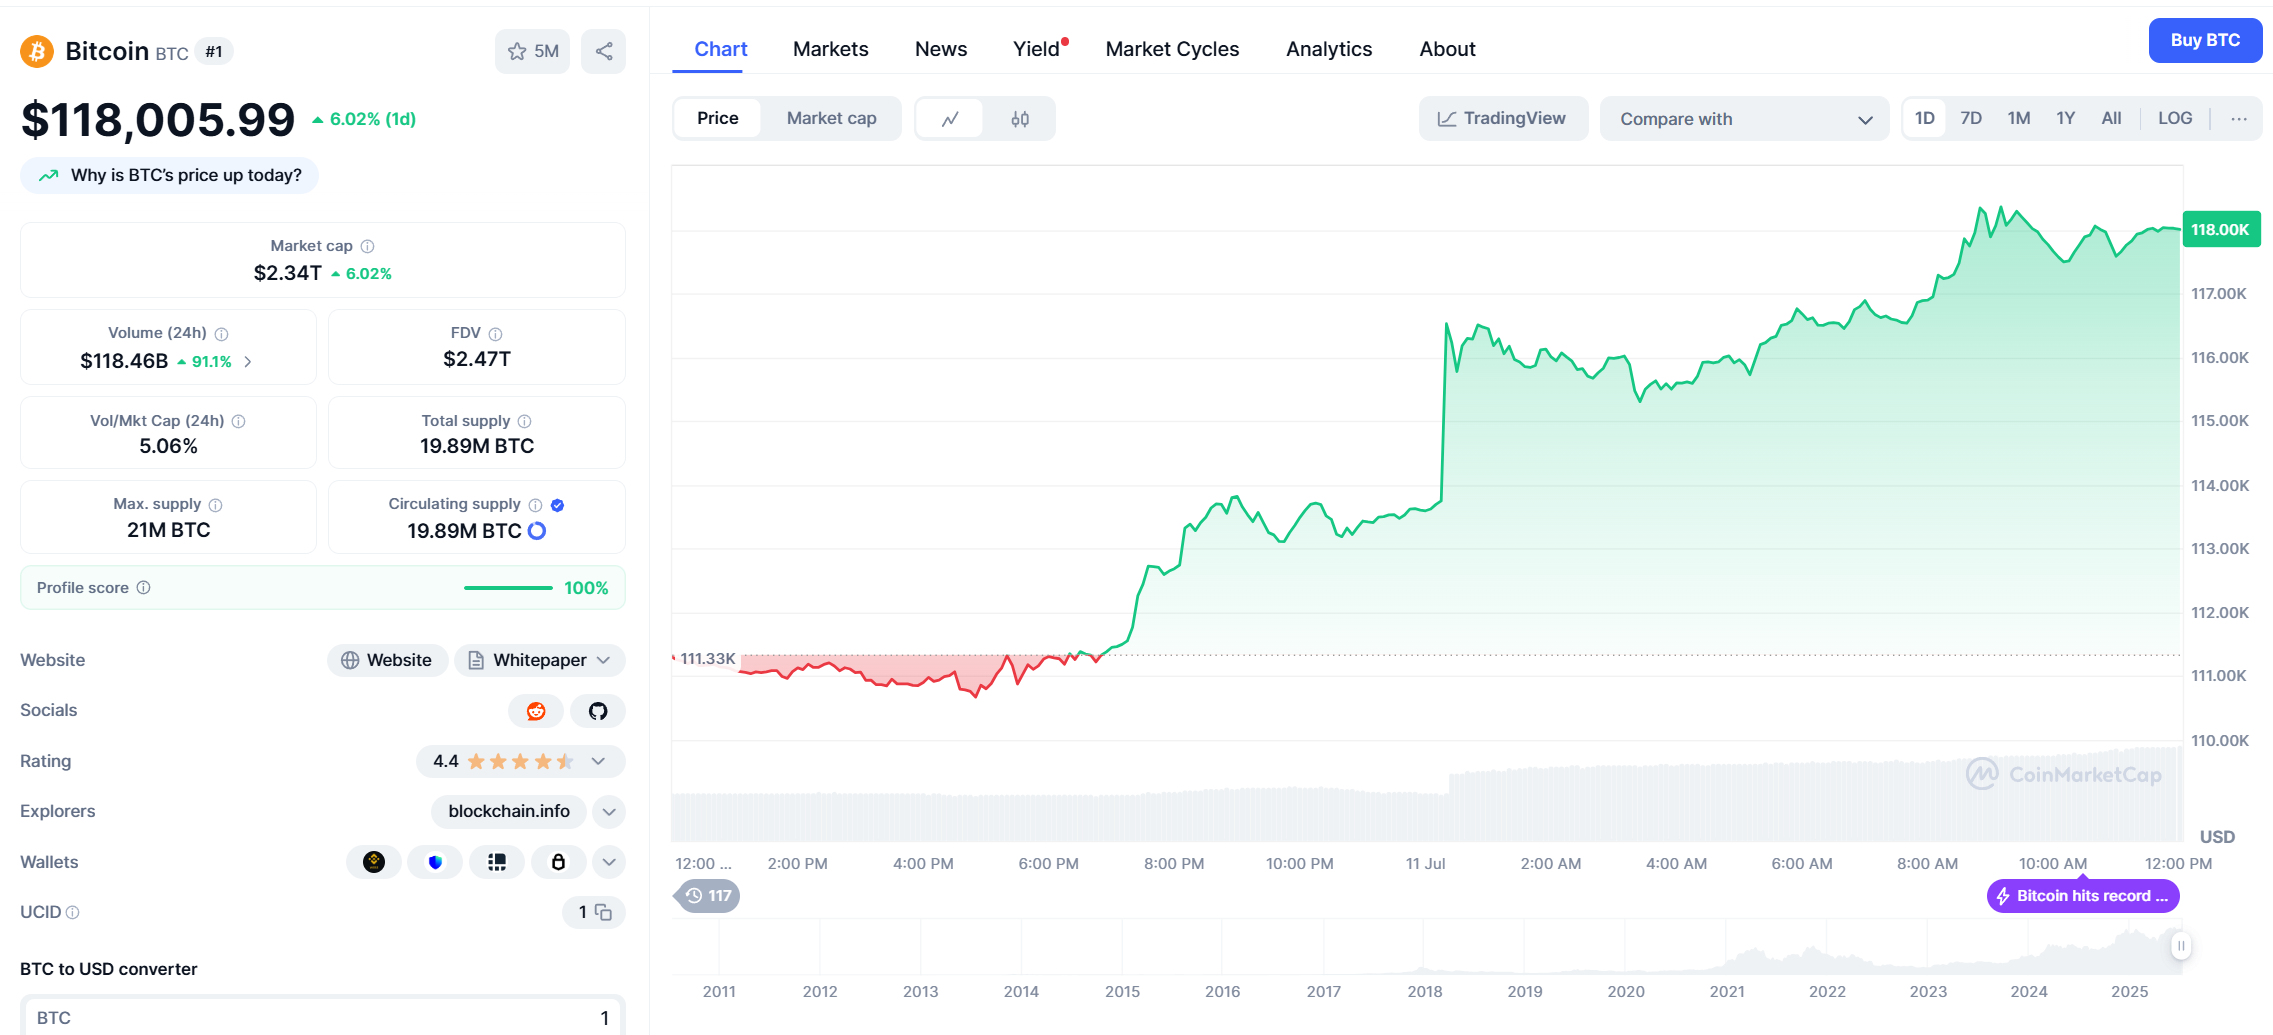The height and width of the screenshot is (1035, 2273).
Task: Select the 1D time range
Action: [x=1925, y=118]
